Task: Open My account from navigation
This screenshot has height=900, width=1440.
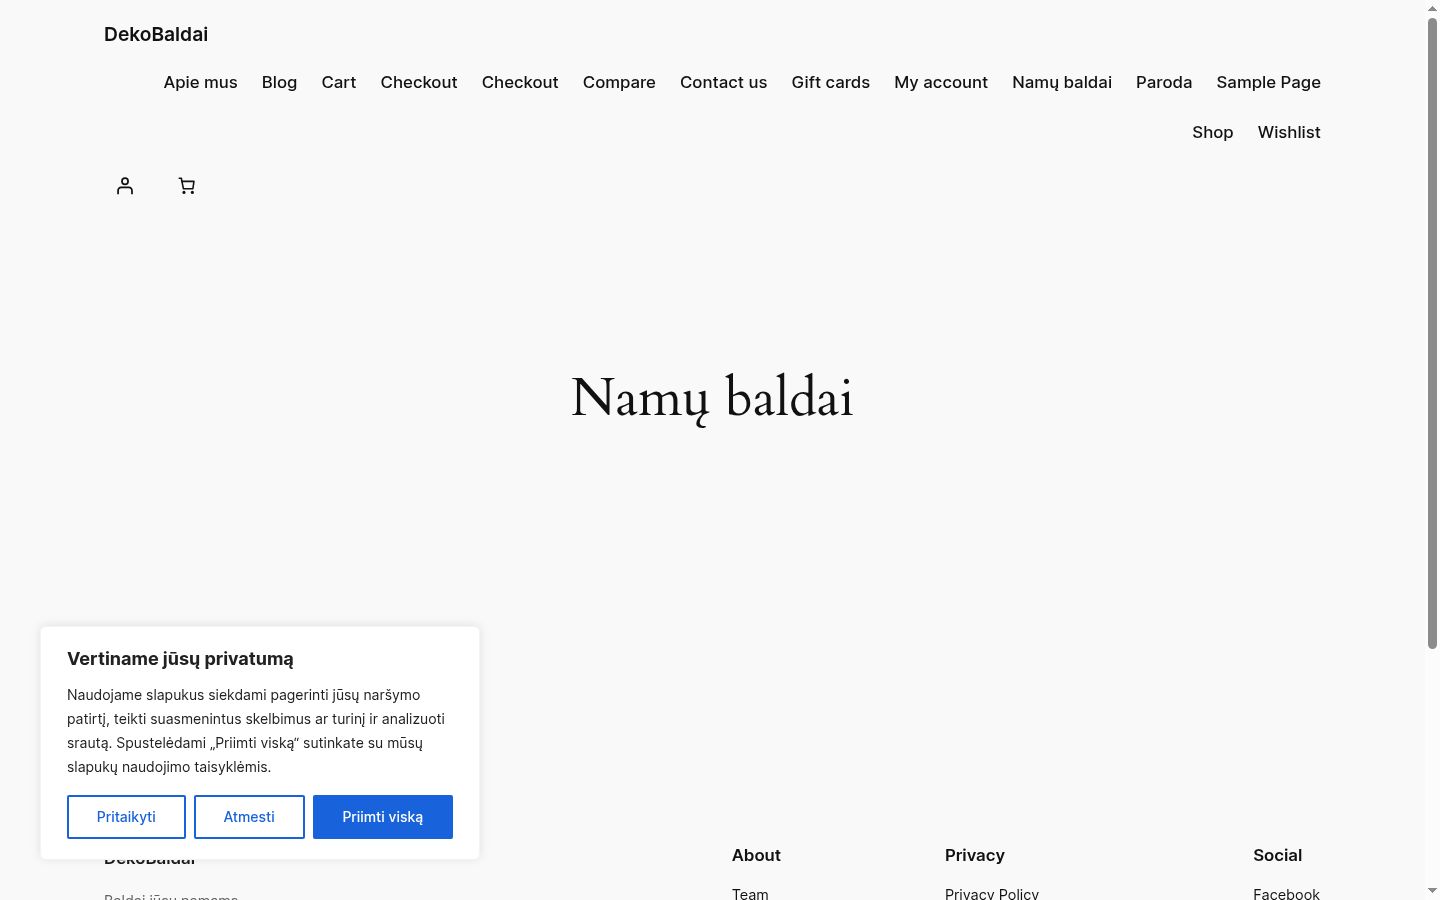Action: point(941,82)
